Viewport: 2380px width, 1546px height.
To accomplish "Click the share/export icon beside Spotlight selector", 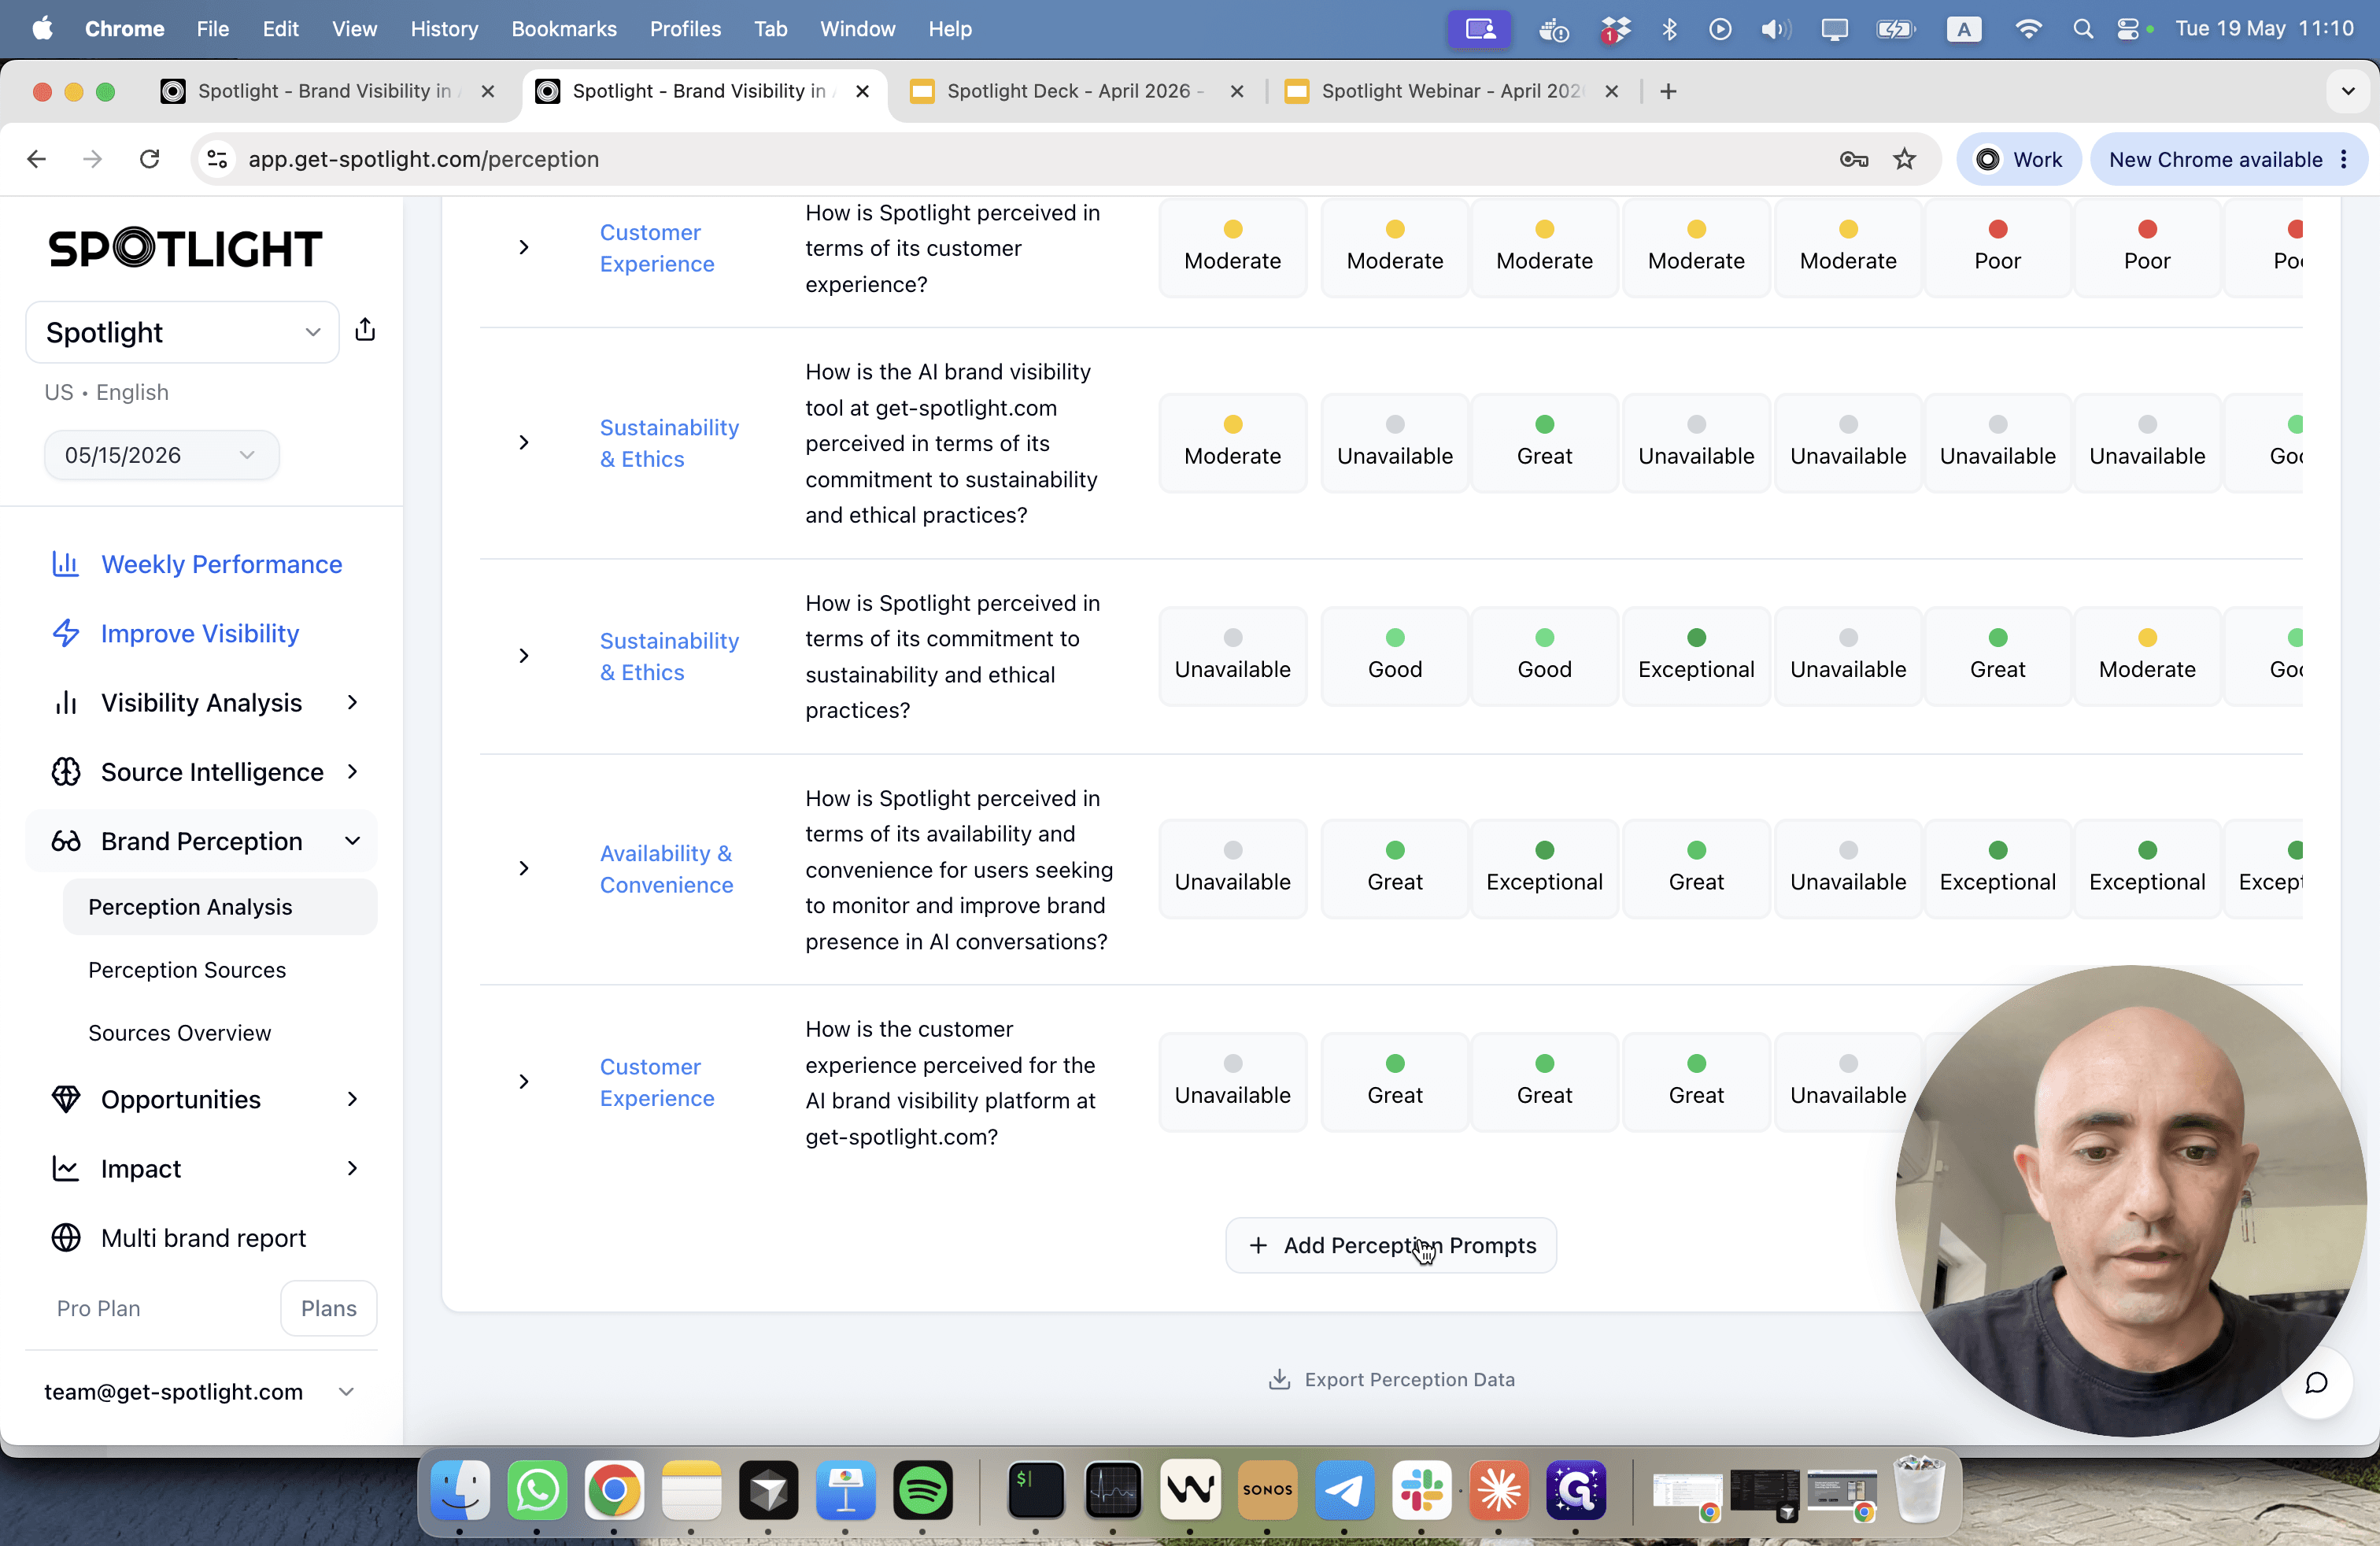I will pyautogui.click(x=365, y=330).
